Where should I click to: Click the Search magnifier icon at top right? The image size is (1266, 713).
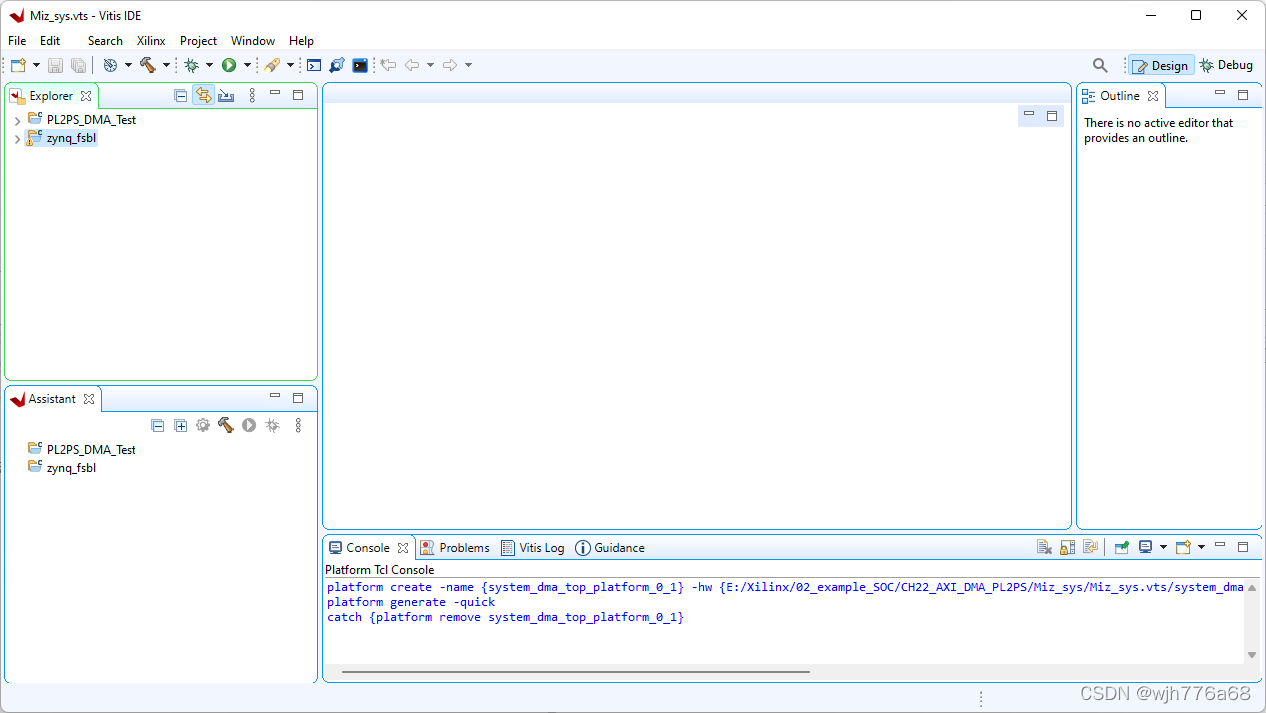point(1100,65)
